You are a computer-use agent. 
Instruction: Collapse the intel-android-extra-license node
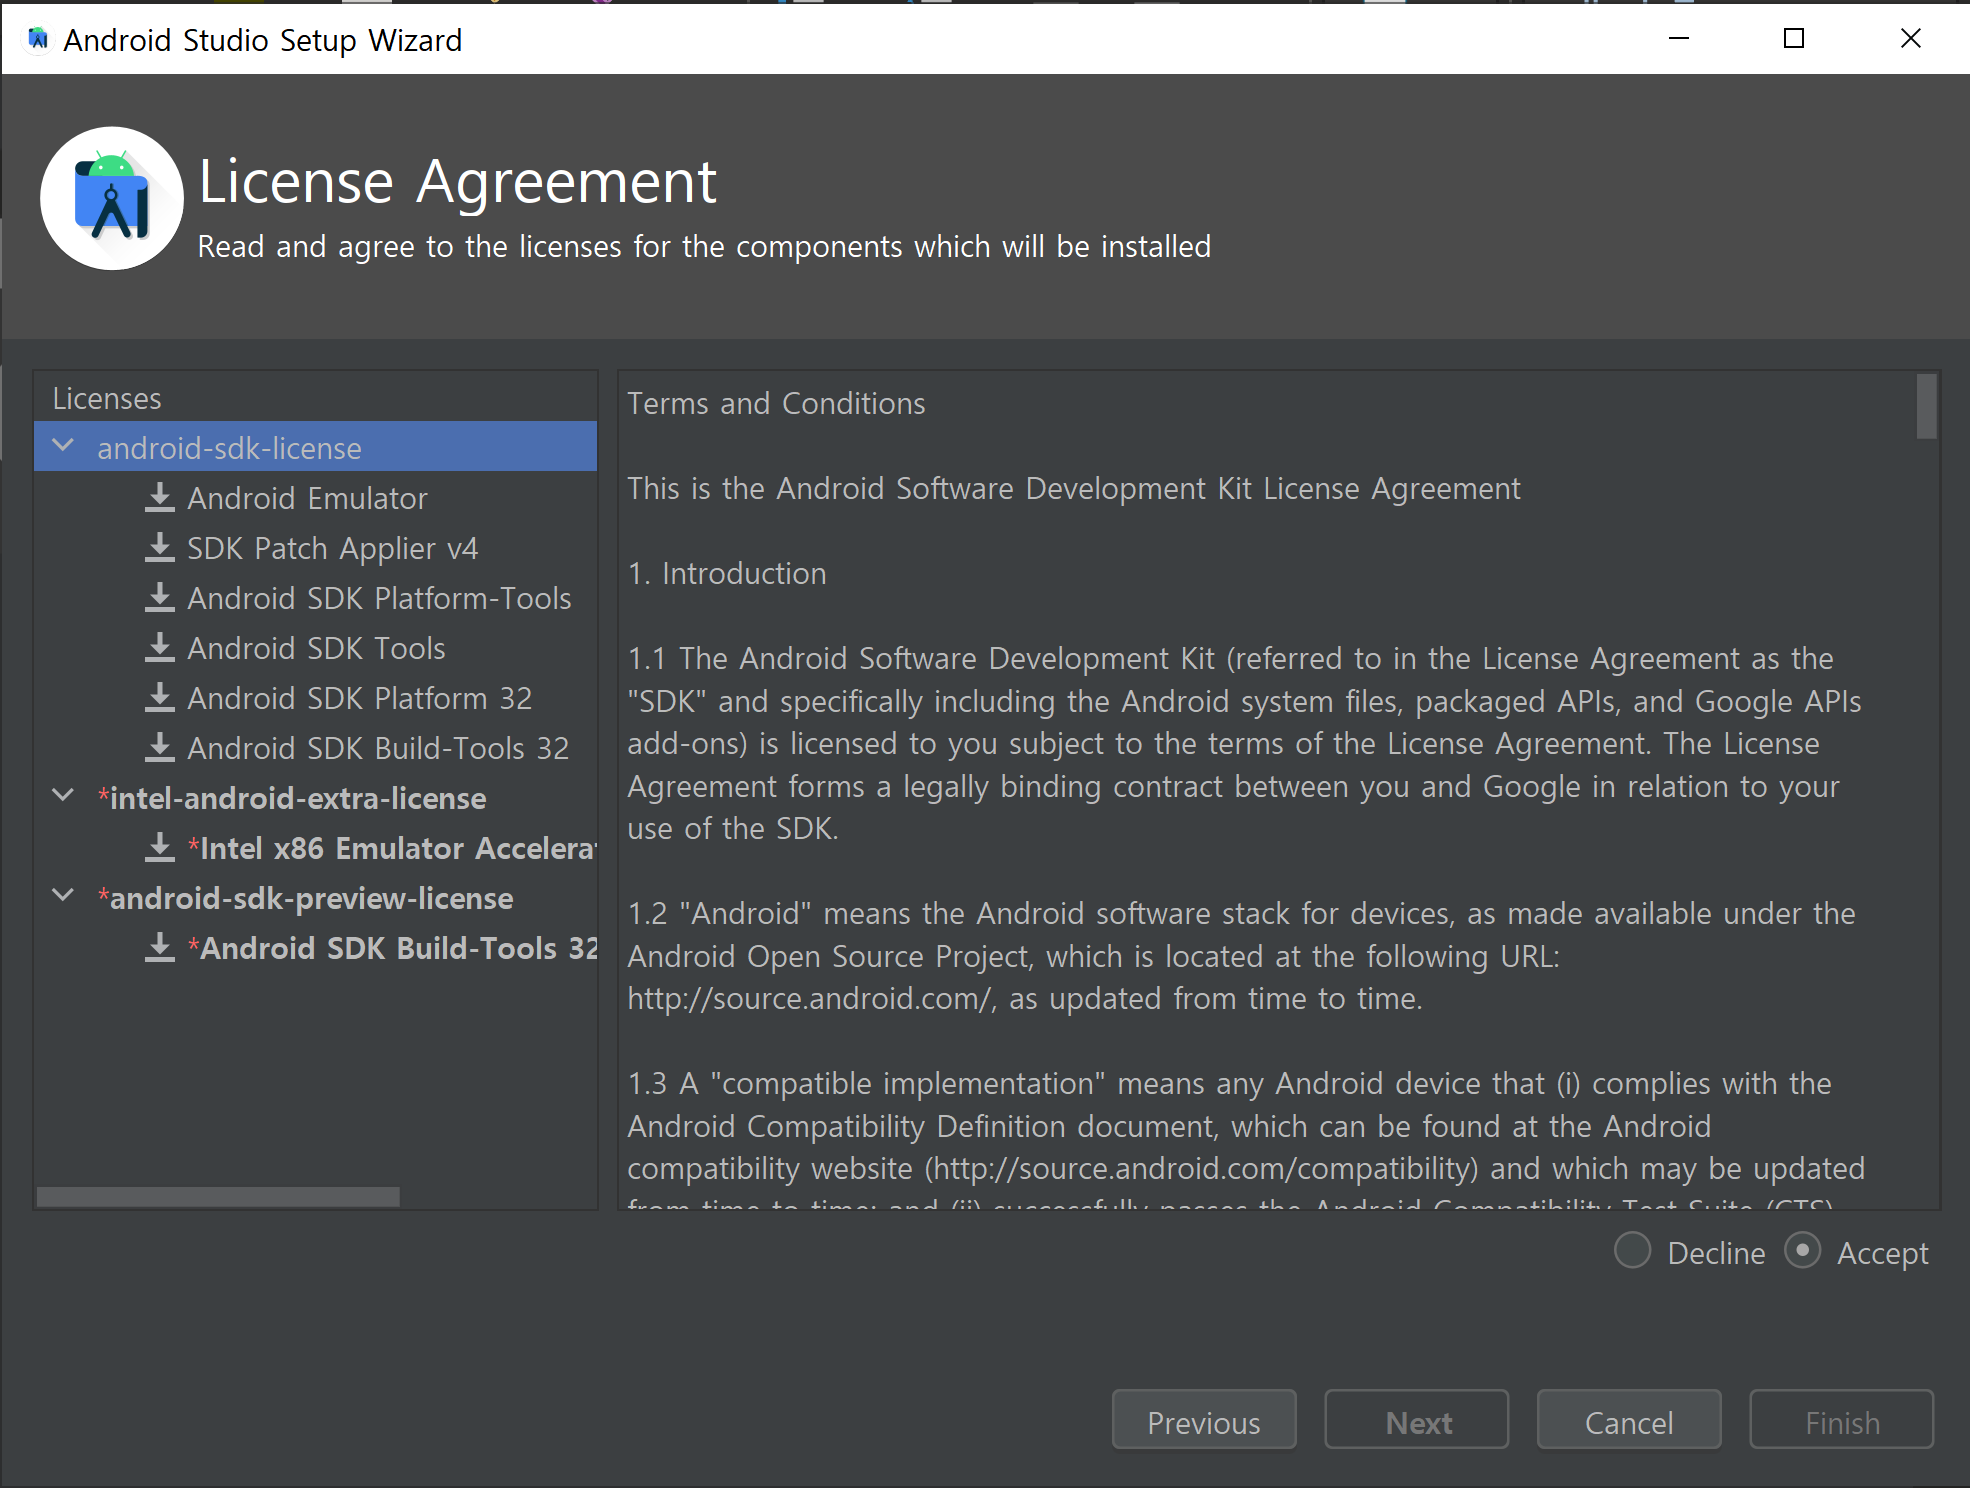point(63,796)
